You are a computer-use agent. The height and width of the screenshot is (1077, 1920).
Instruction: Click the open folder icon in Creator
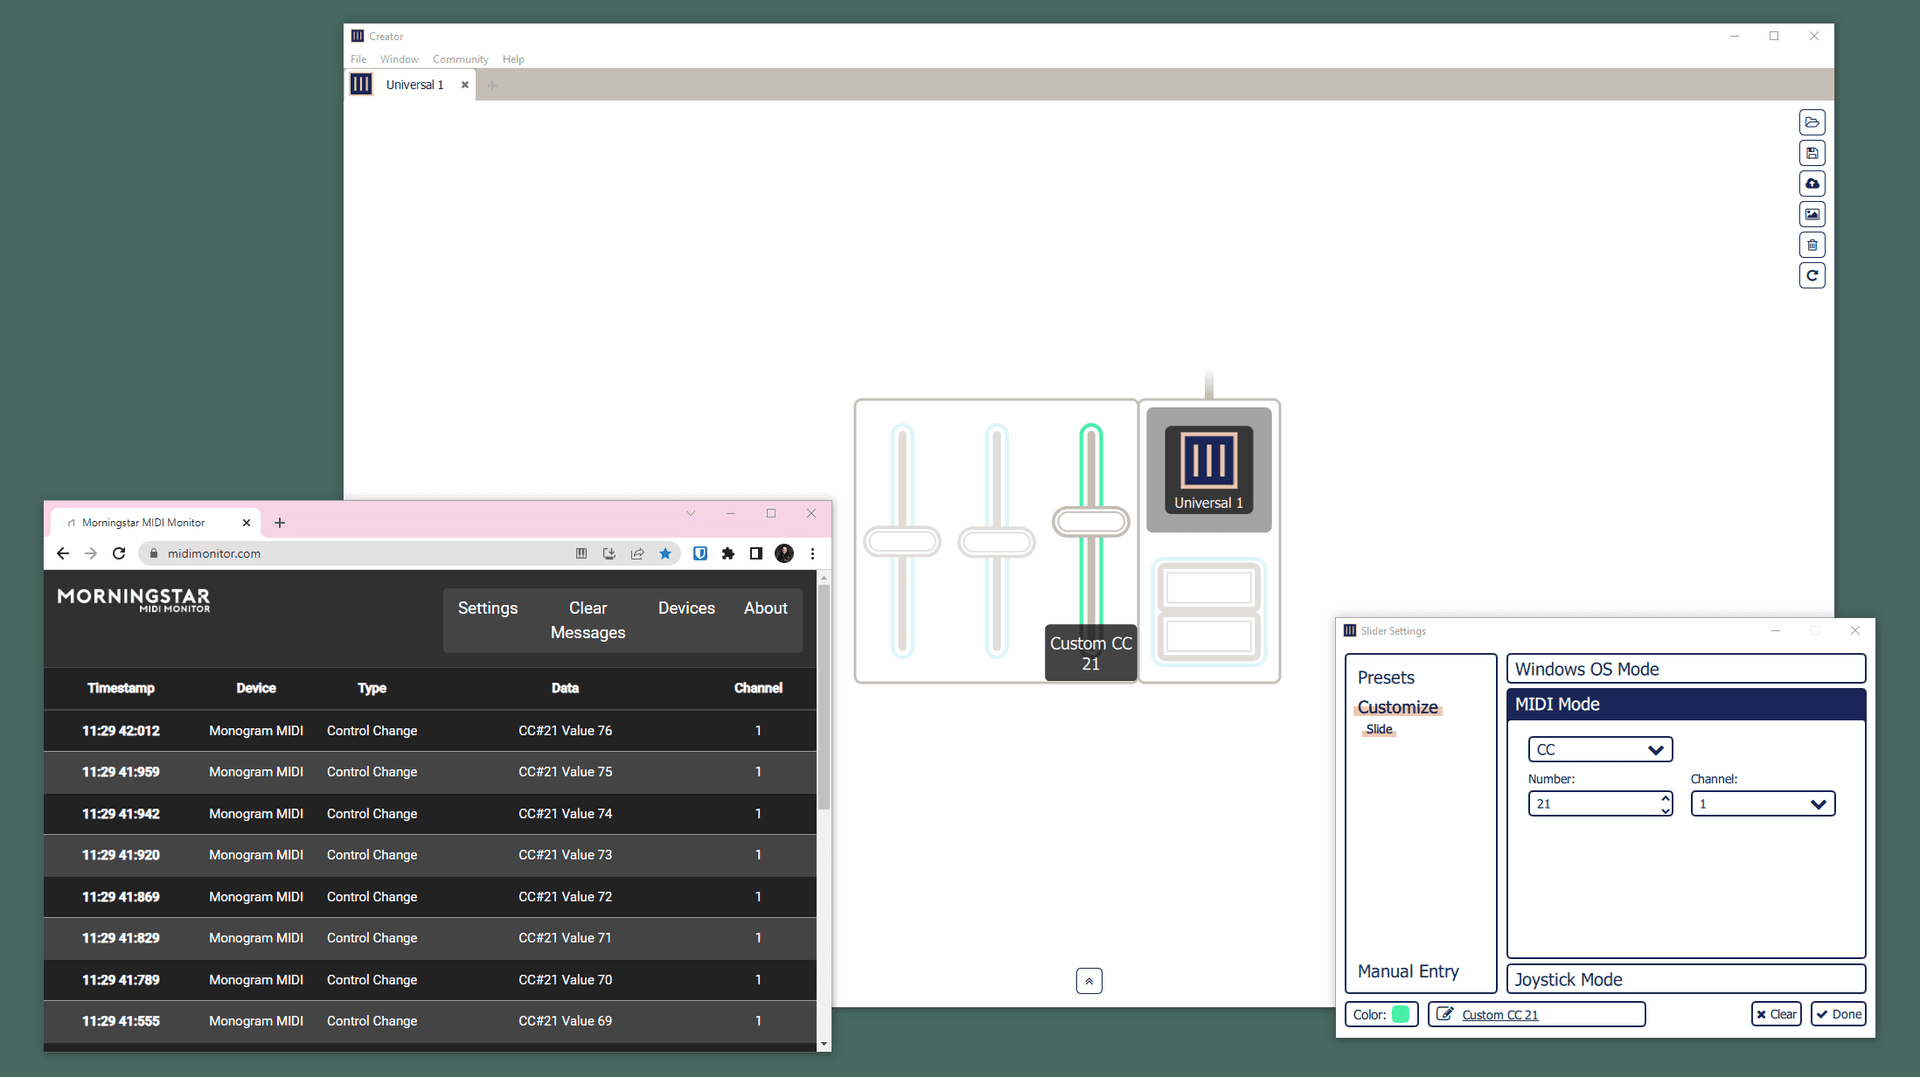tap(1811, 122)
